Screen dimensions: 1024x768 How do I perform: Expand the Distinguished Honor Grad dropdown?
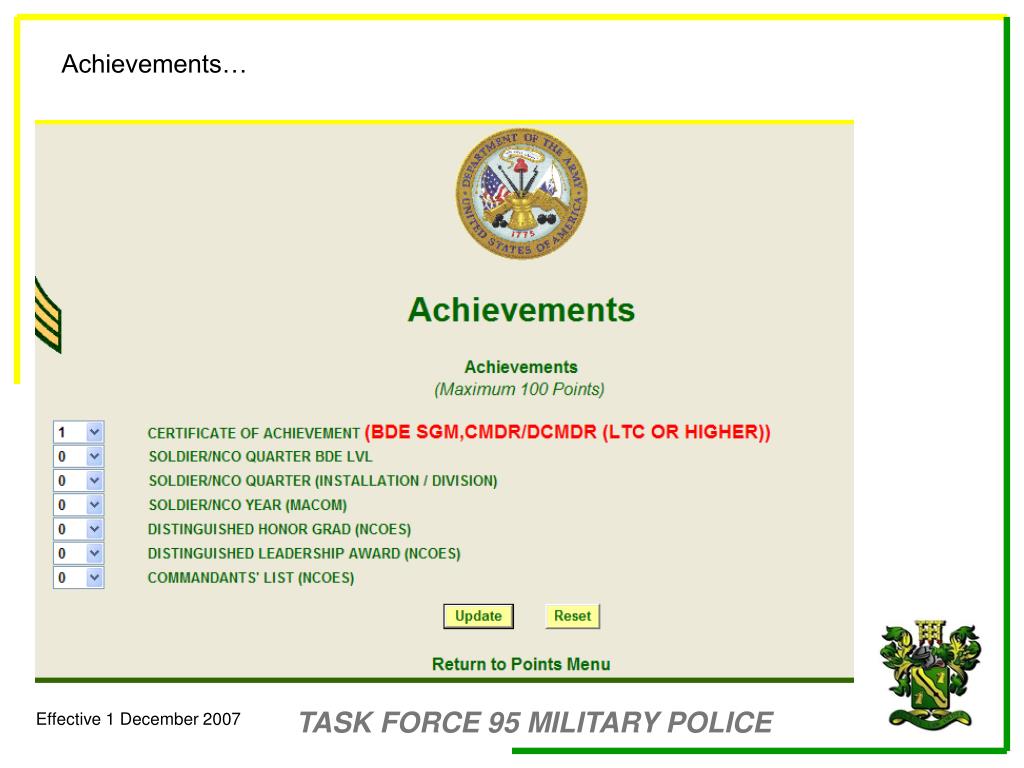coord(78,529)
